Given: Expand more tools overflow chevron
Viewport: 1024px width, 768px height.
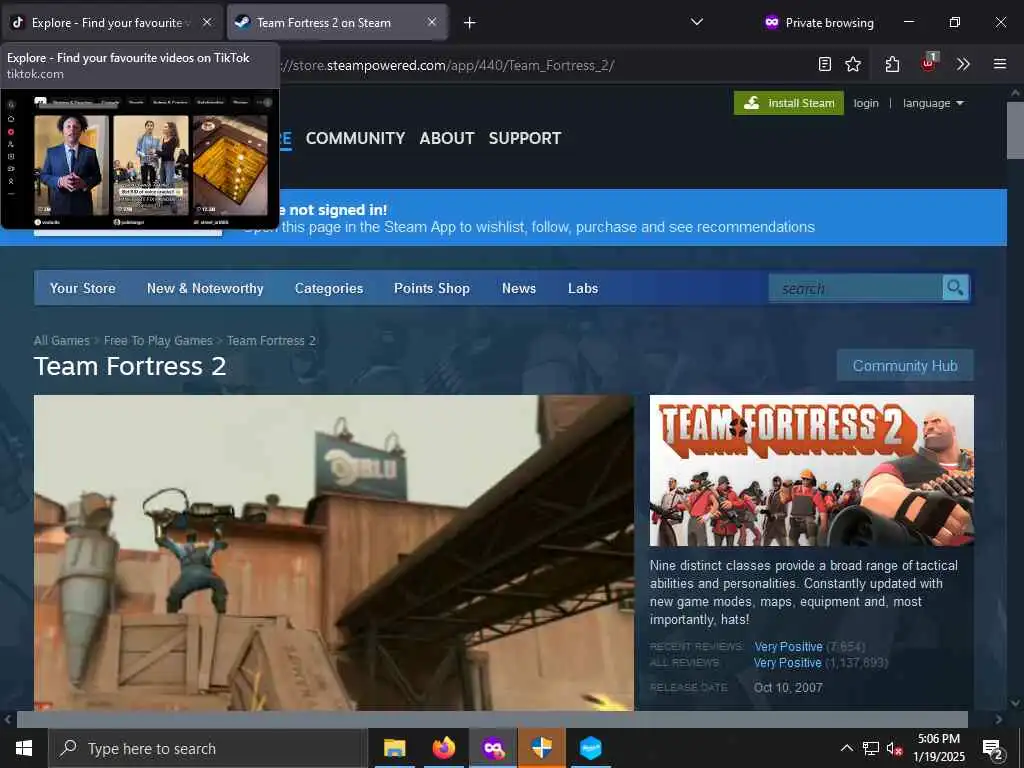Looking at the screenshot, I should (963, 64).
